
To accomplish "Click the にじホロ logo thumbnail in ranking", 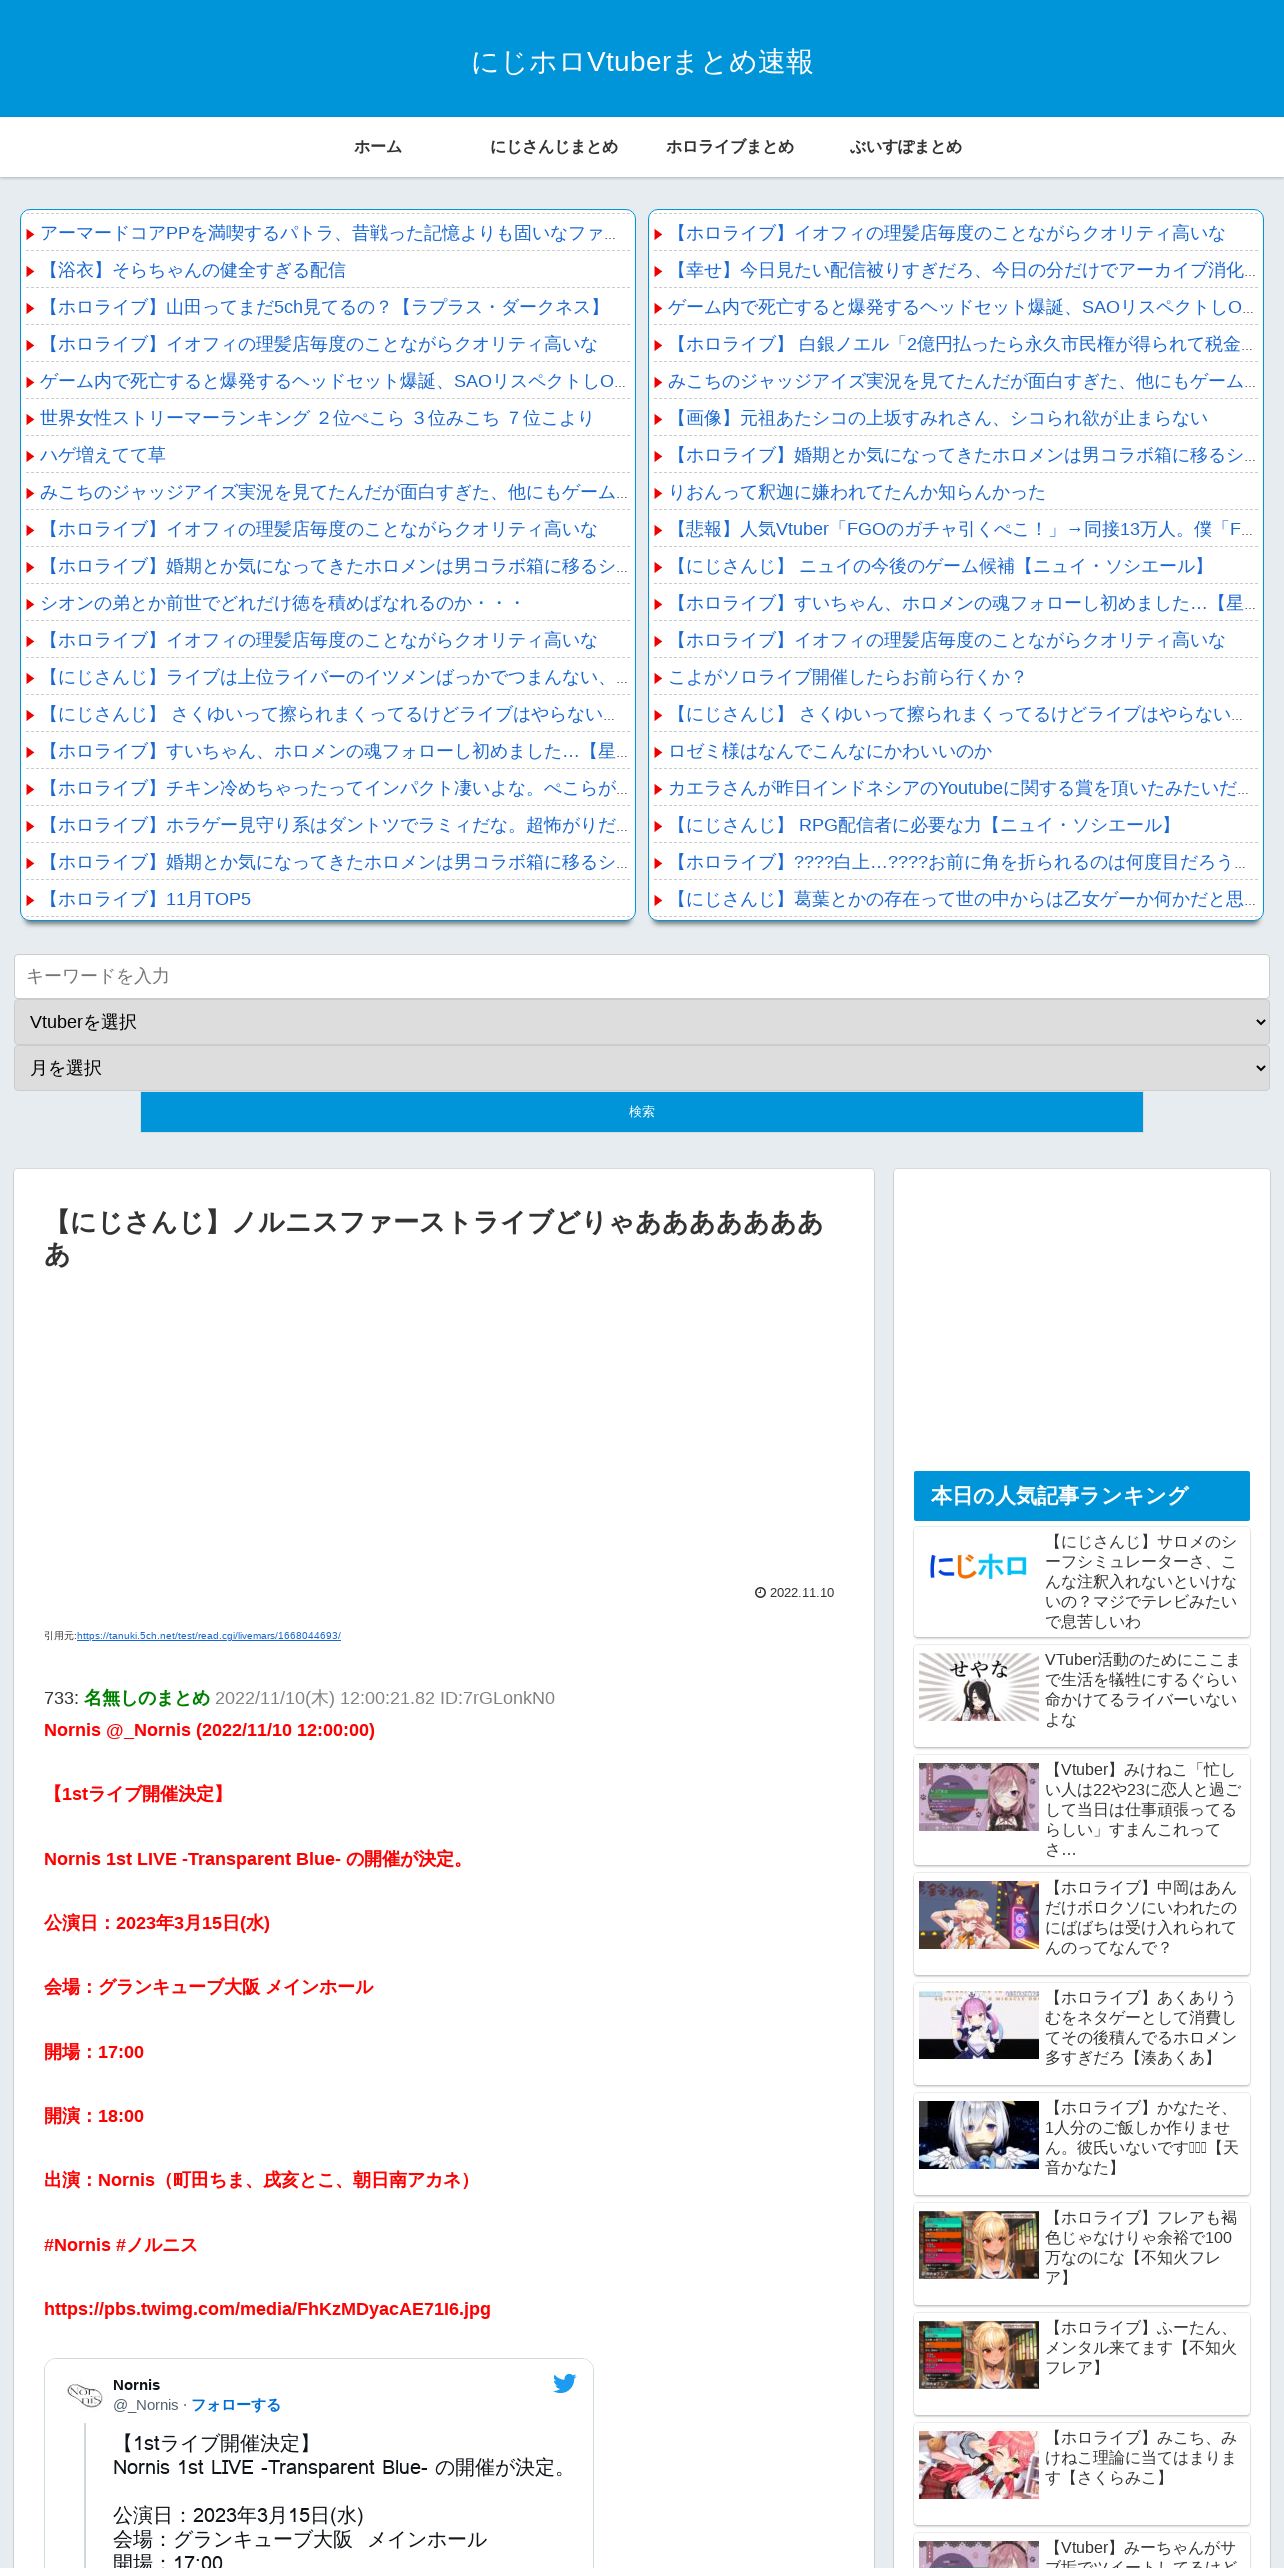I will (979, 1566).
